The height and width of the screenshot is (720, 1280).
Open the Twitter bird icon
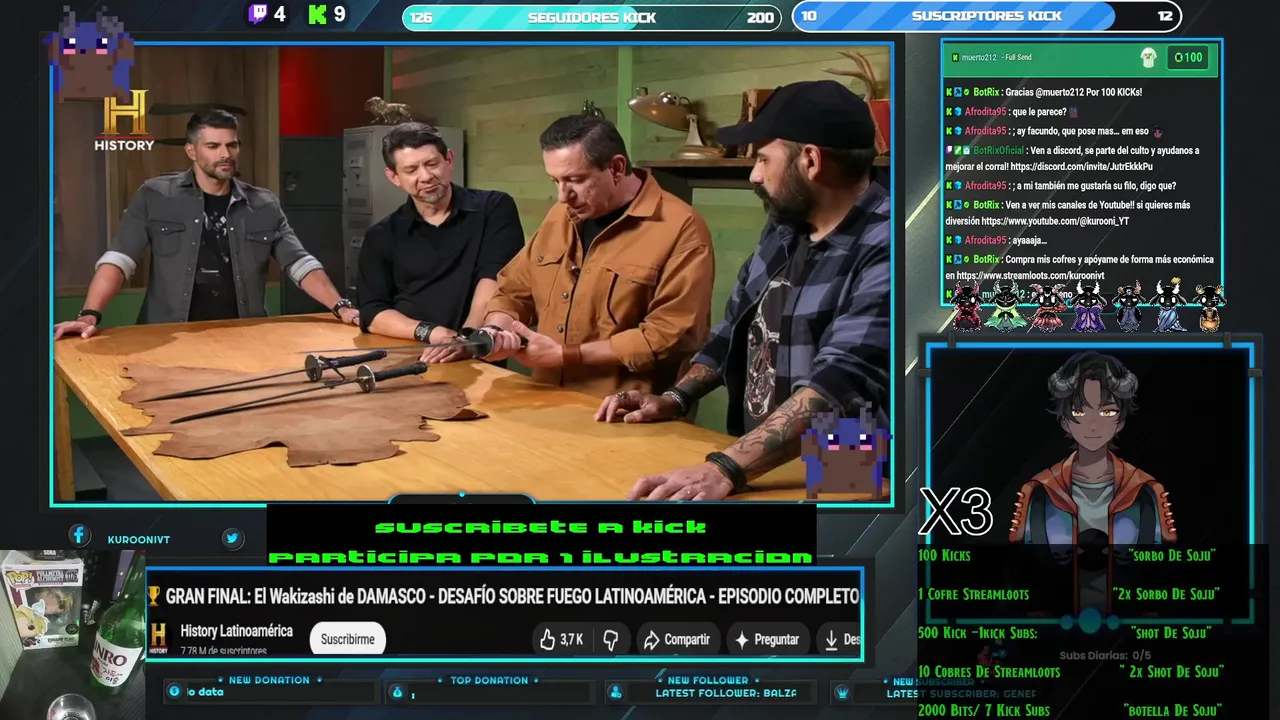[232, 538]
